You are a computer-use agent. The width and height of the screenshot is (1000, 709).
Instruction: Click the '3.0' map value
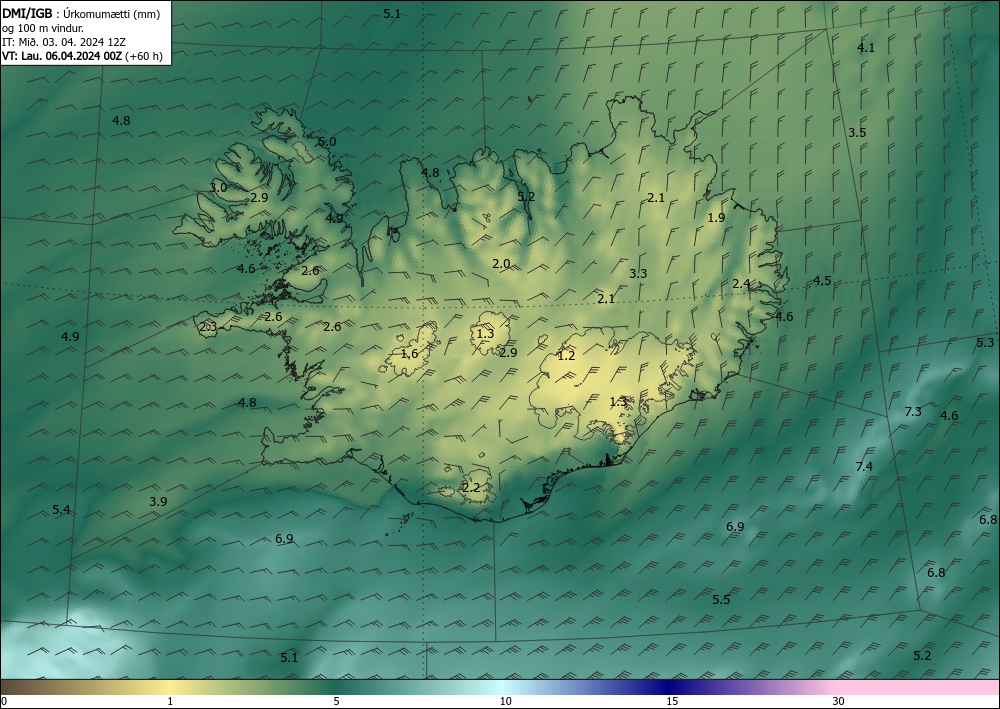click(x=218, y=187)
